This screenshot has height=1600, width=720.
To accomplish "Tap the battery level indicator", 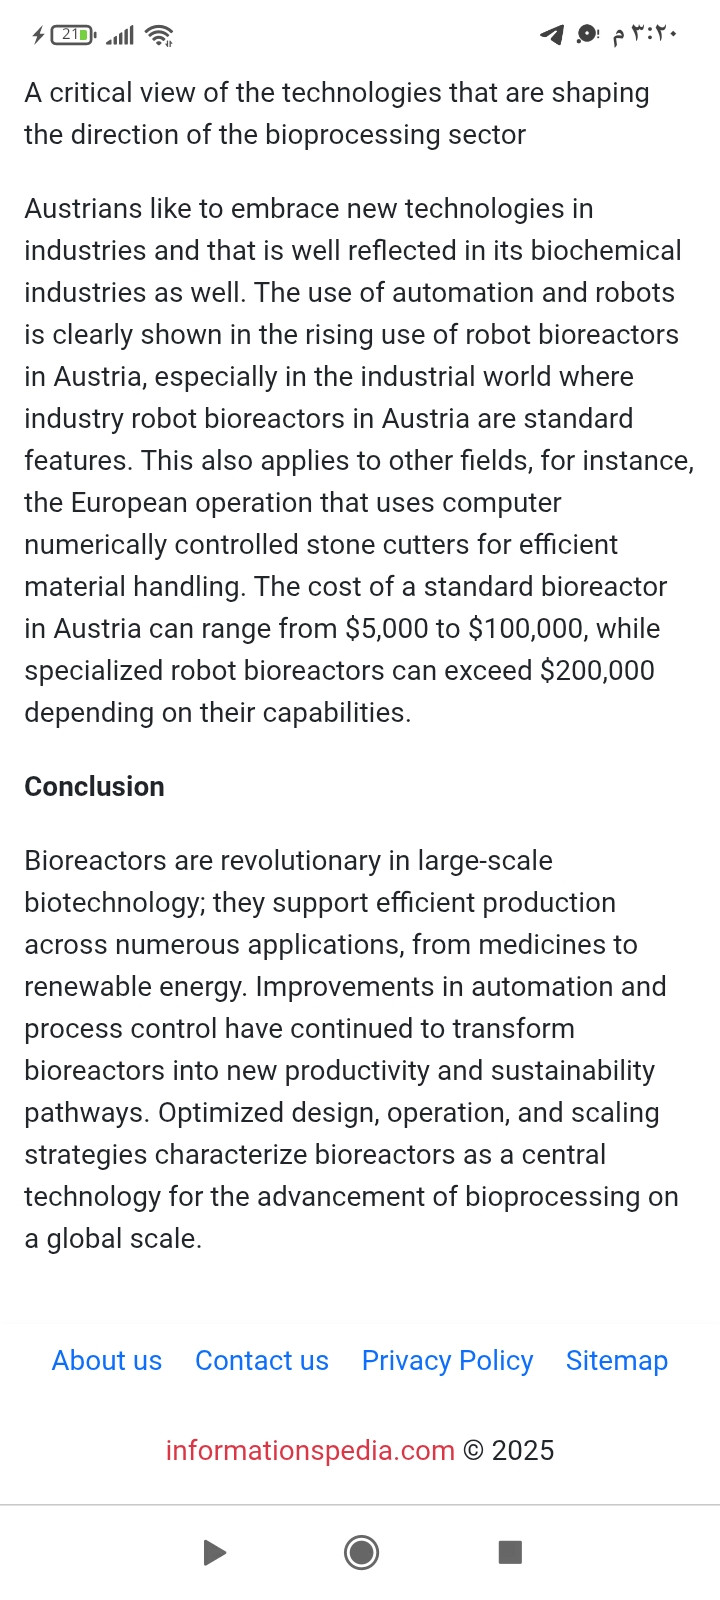I will (x=73, y=35).
